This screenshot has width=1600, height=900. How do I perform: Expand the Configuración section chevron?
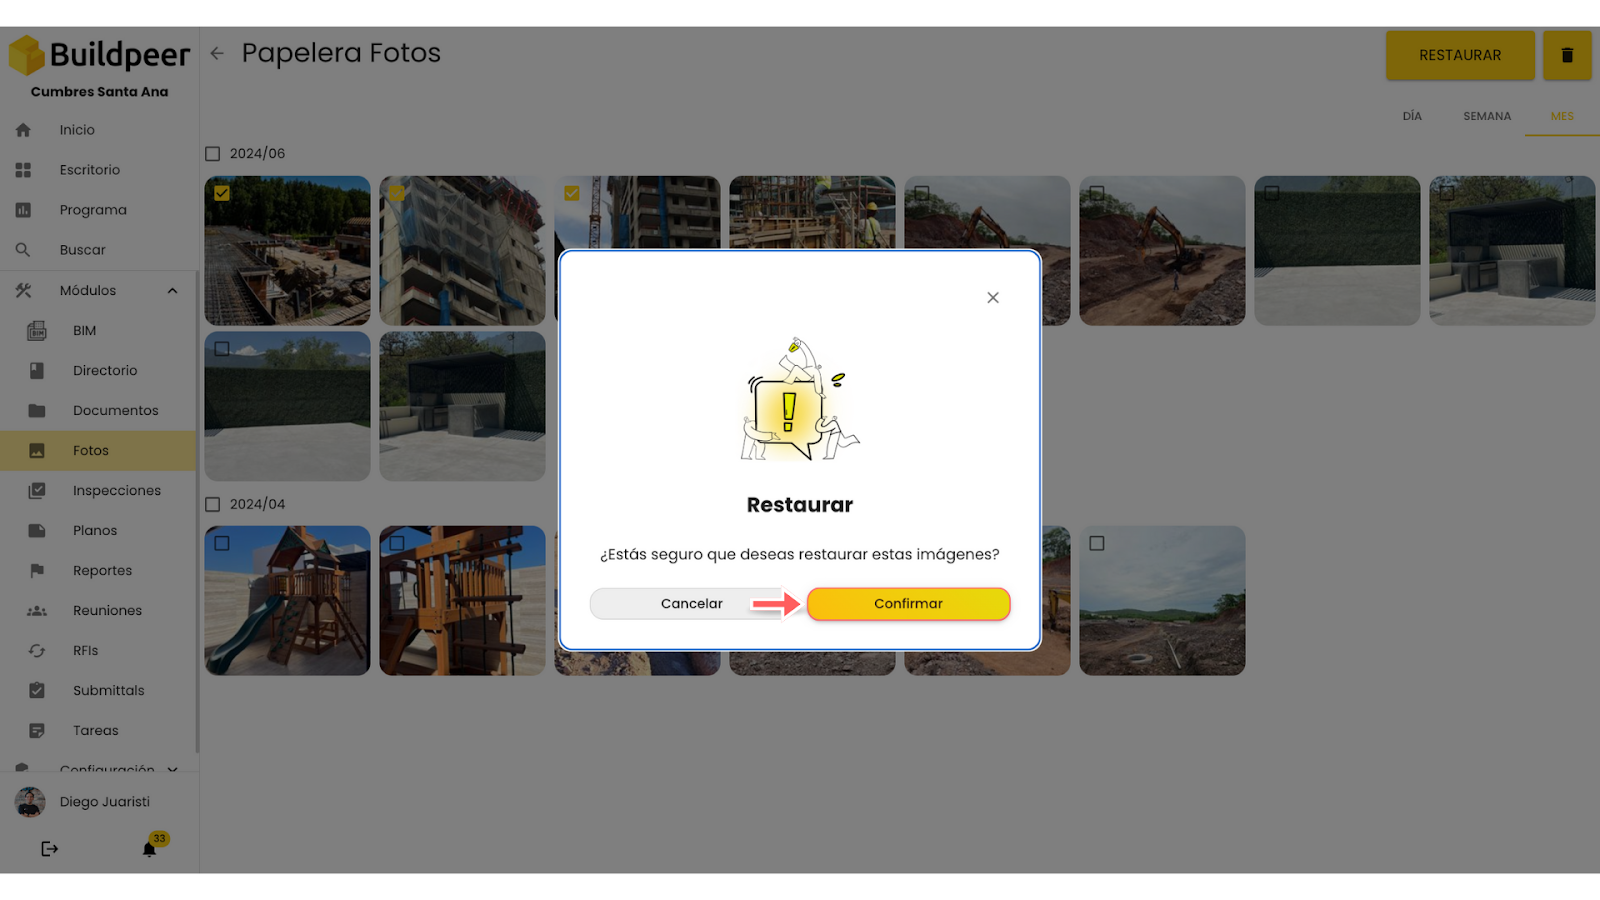click(172, 769)
